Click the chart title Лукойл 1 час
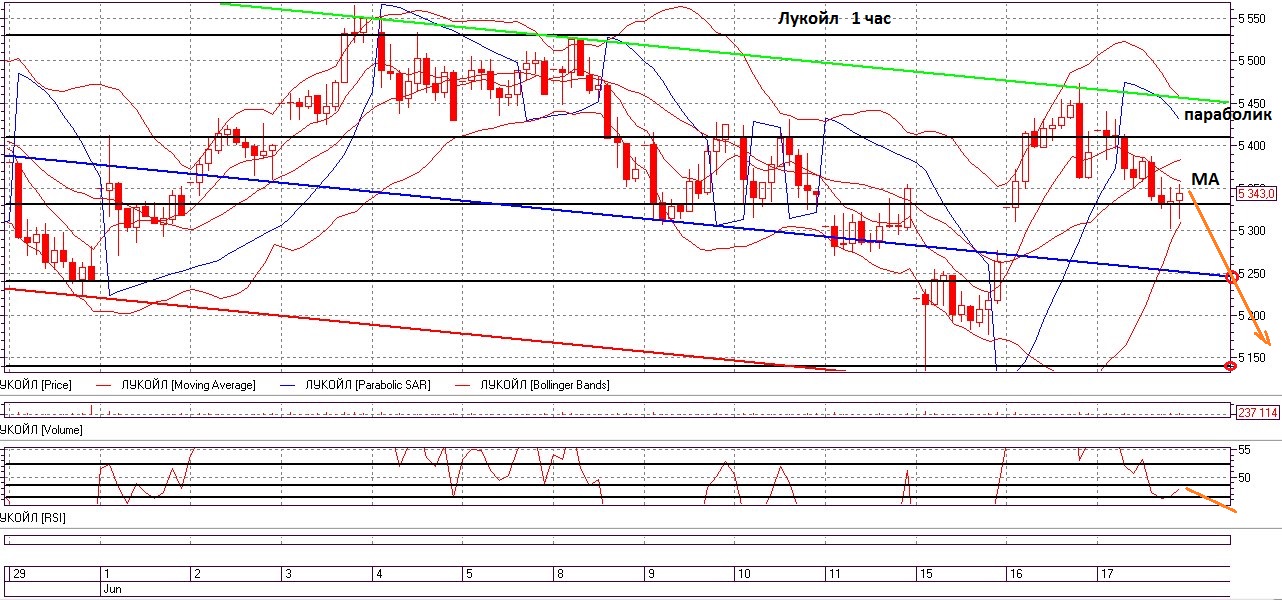 click(x=834, y=19)
